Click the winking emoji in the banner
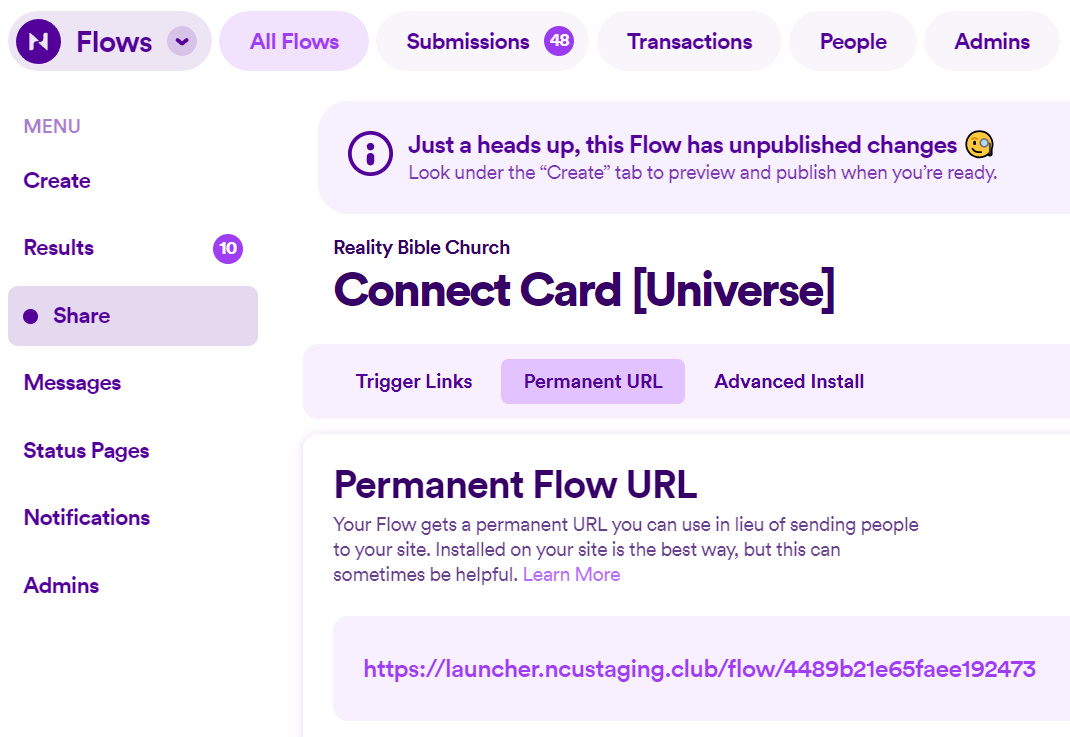The width and height of the screenshot is (1070, 737). (x=980, y=145)
